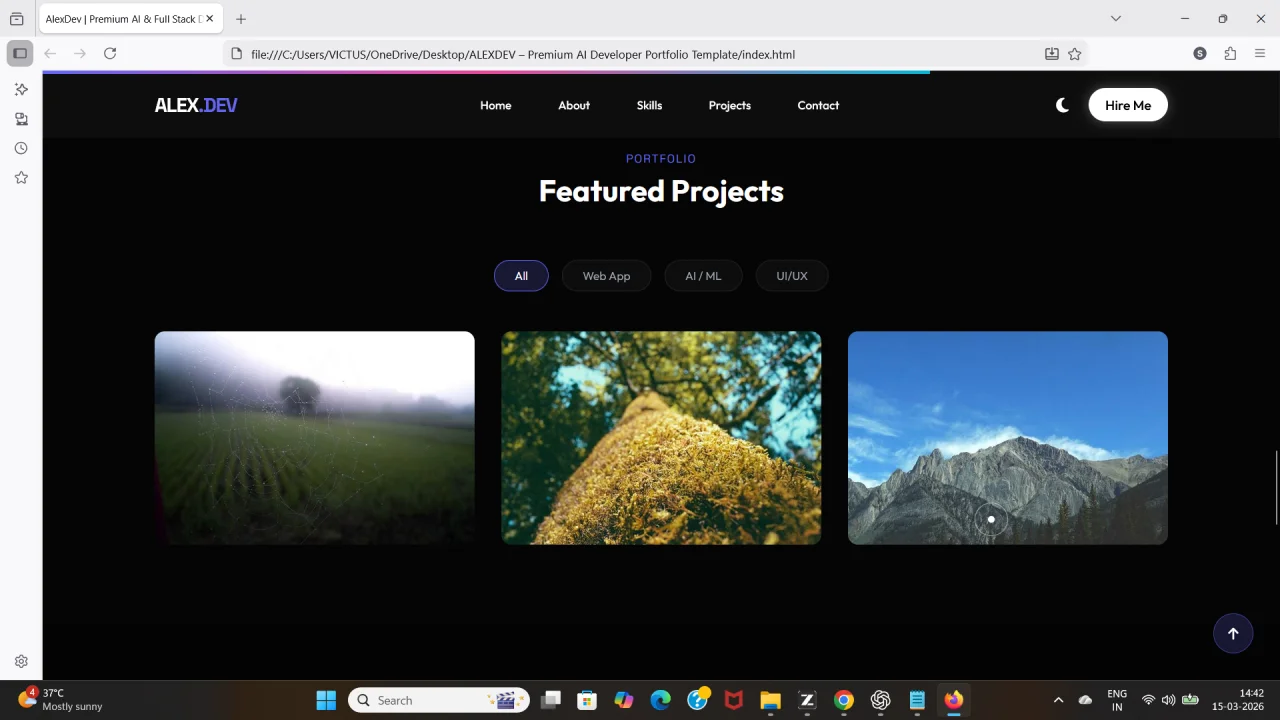Open the History sidebar clock icon
Image resolution: width=1280 pixels, height=720 pixels.
coord(21,148)
